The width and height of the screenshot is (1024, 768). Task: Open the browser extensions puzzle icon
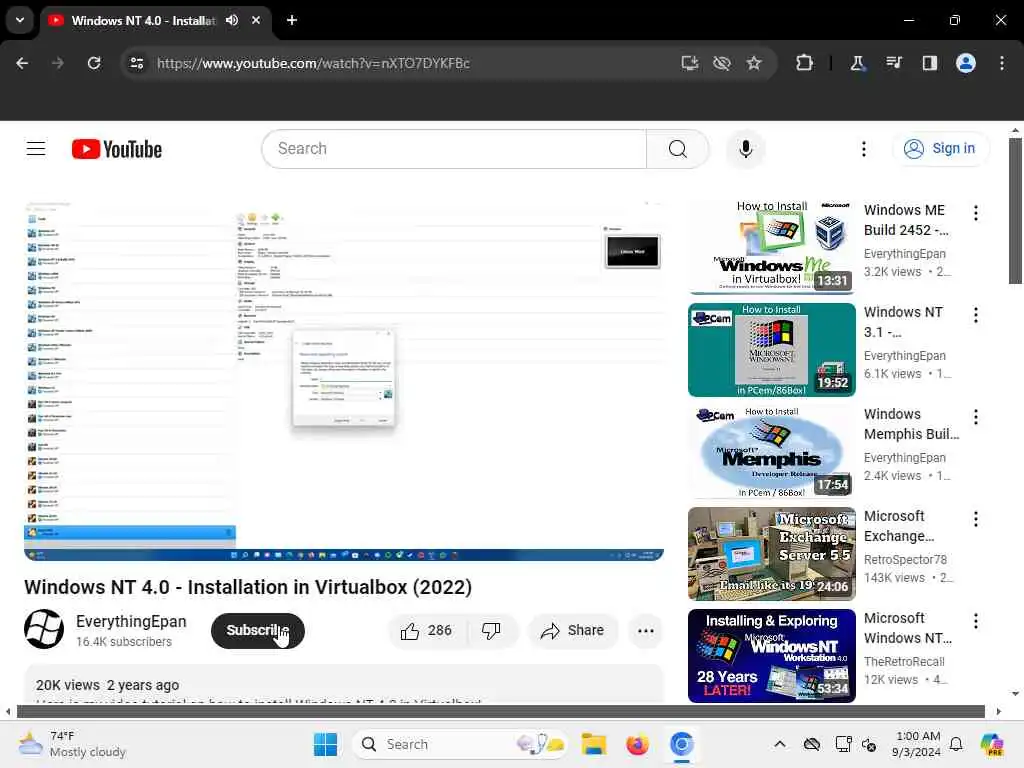[x=805, y=63]
